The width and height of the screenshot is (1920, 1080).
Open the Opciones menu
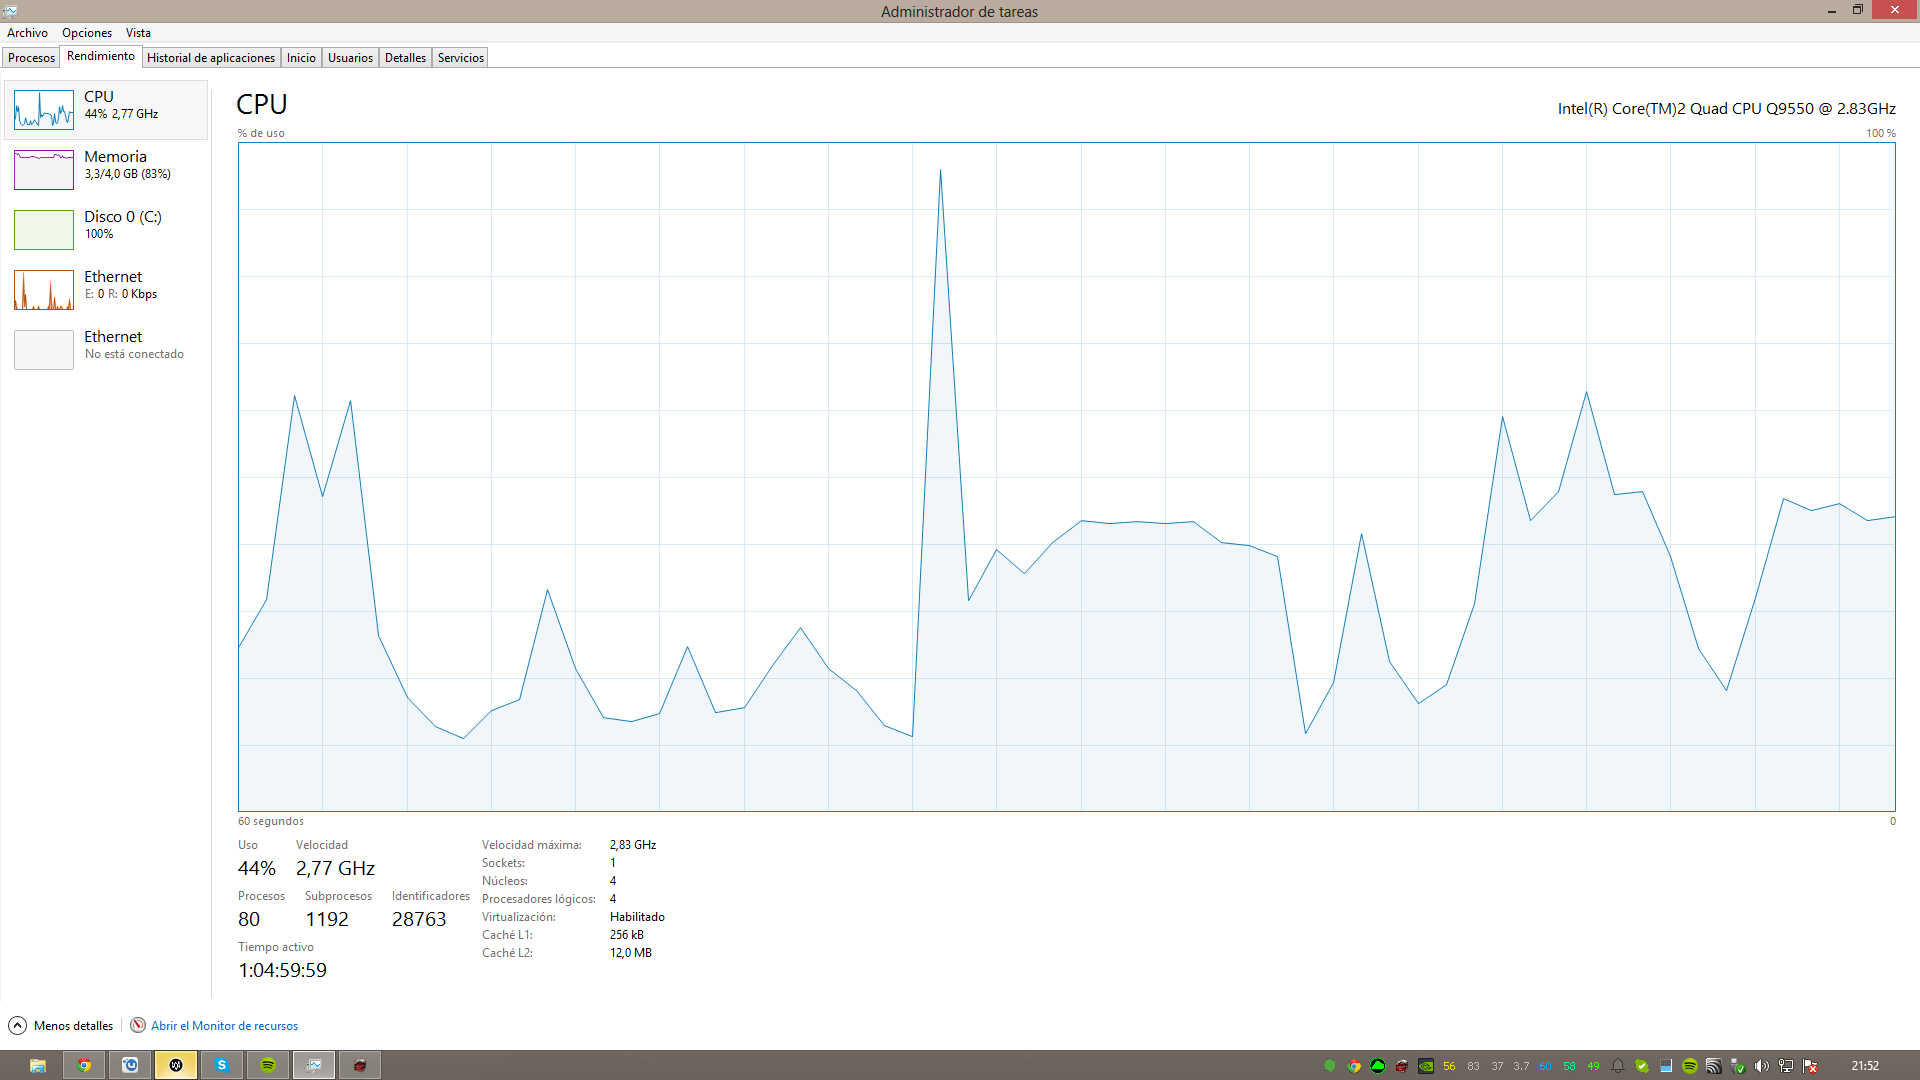[x=87, y=33]
